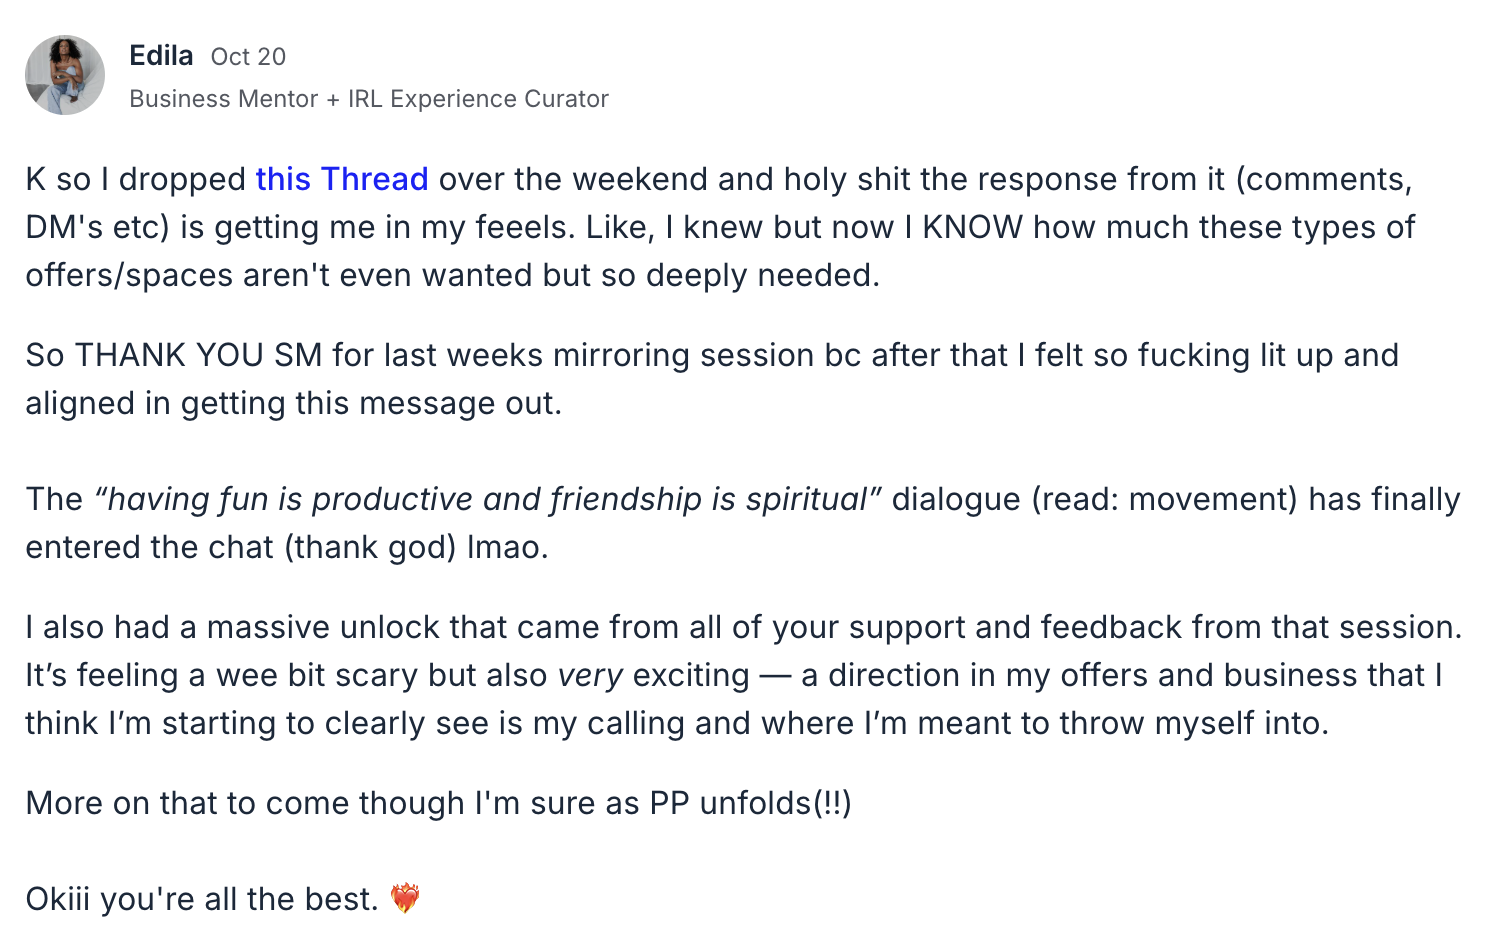Open the Oct 20 post timestamp
Viewport: 1510px width, 942px height.
click(x=248, y=57)
